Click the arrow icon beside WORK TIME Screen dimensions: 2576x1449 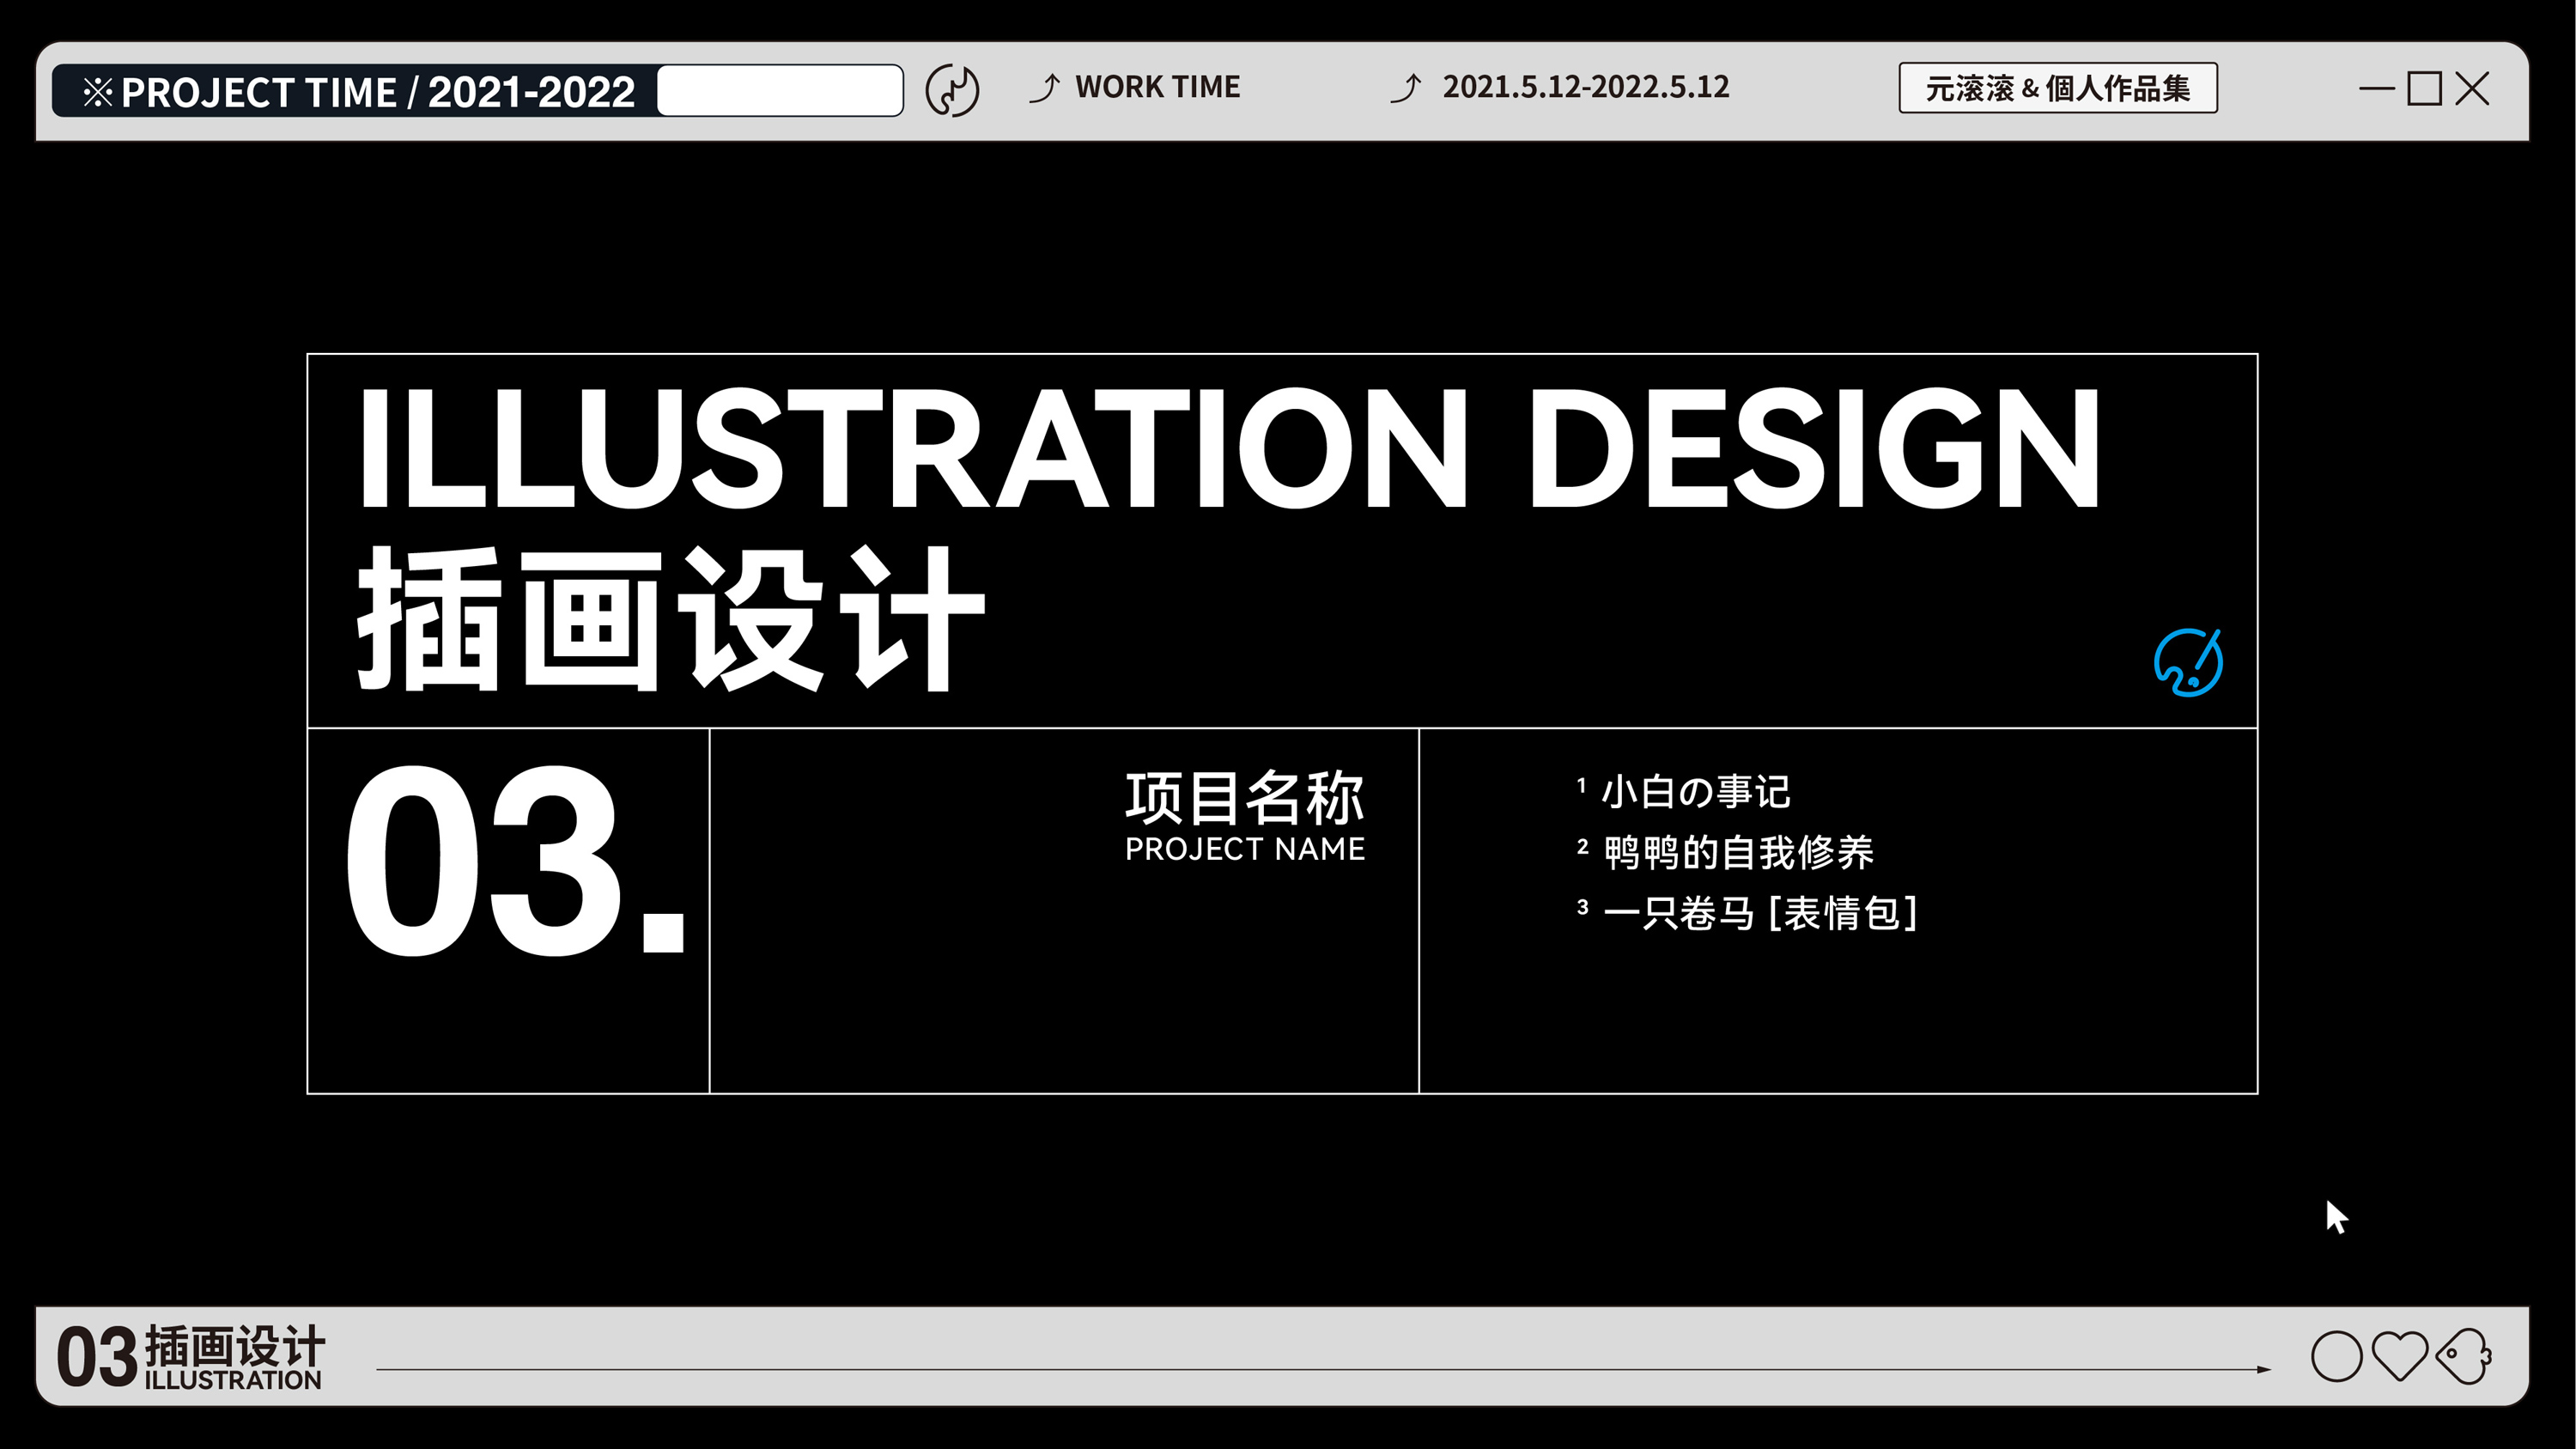coord(1044,88)
